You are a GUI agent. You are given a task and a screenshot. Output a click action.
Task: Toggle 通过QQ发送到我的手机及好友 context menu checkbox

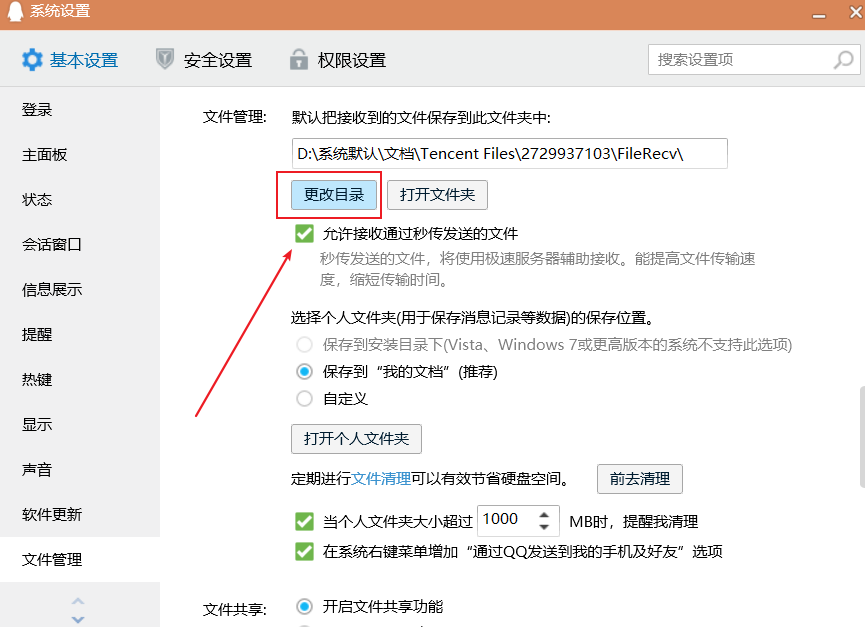click(x=304, y=552)
